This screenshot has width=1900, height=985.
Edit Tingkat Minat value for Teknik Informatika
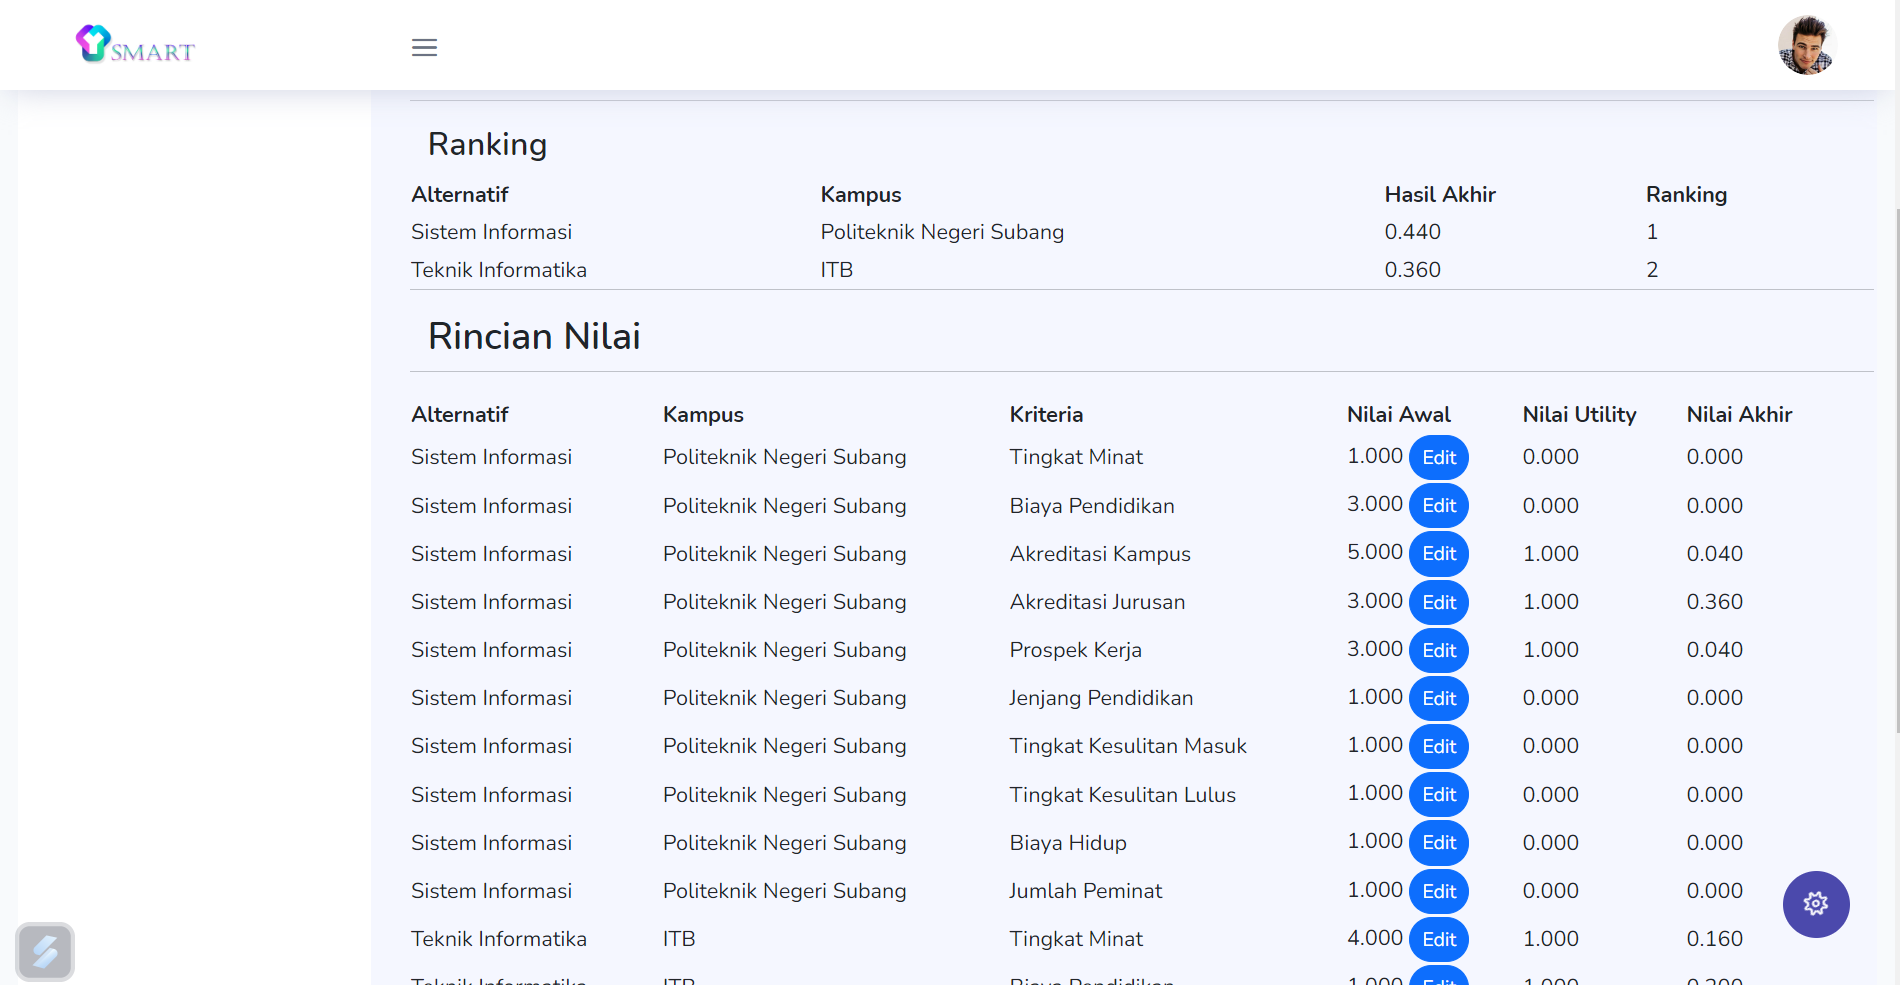(x=1438, y=940)
